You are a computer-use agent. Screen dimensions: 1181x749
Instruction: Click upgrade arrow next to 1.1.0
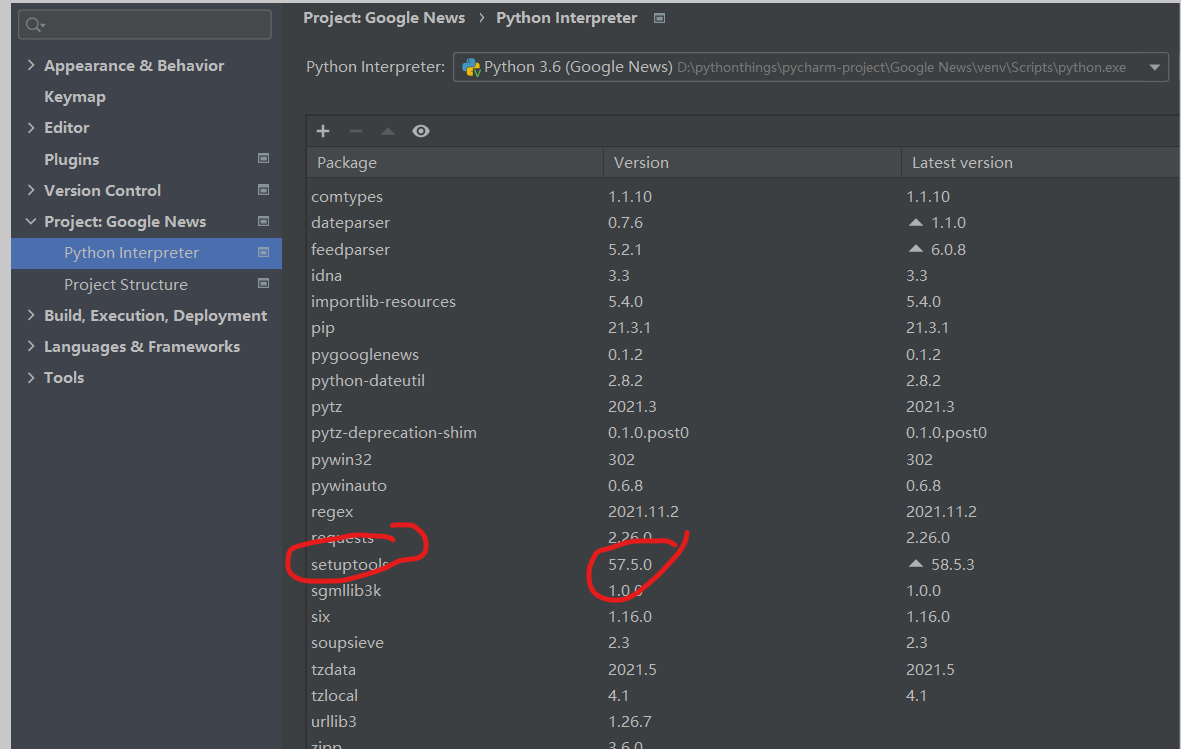pos(916,223)
